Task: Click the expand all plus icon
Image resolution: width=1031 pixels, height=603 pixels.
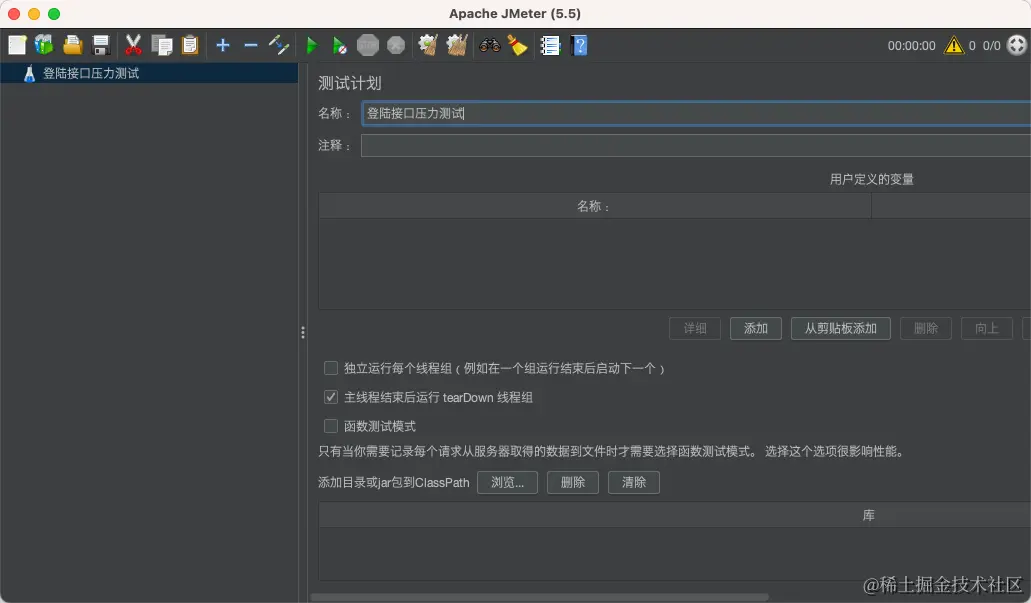Action: 222,45
